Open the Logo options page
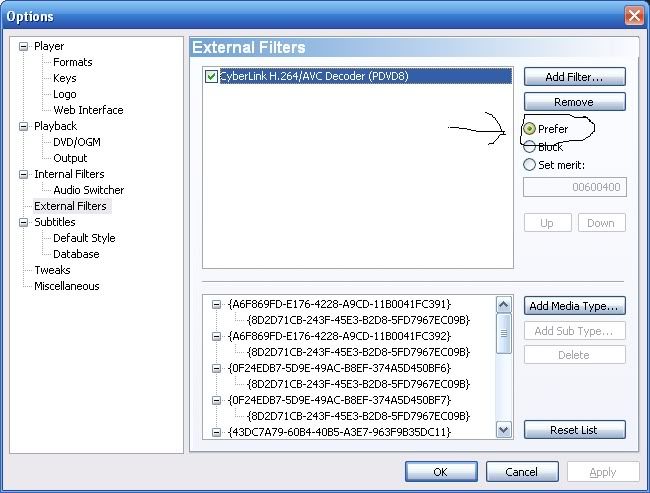Viewport: 650px width, 493px height. 65,94
